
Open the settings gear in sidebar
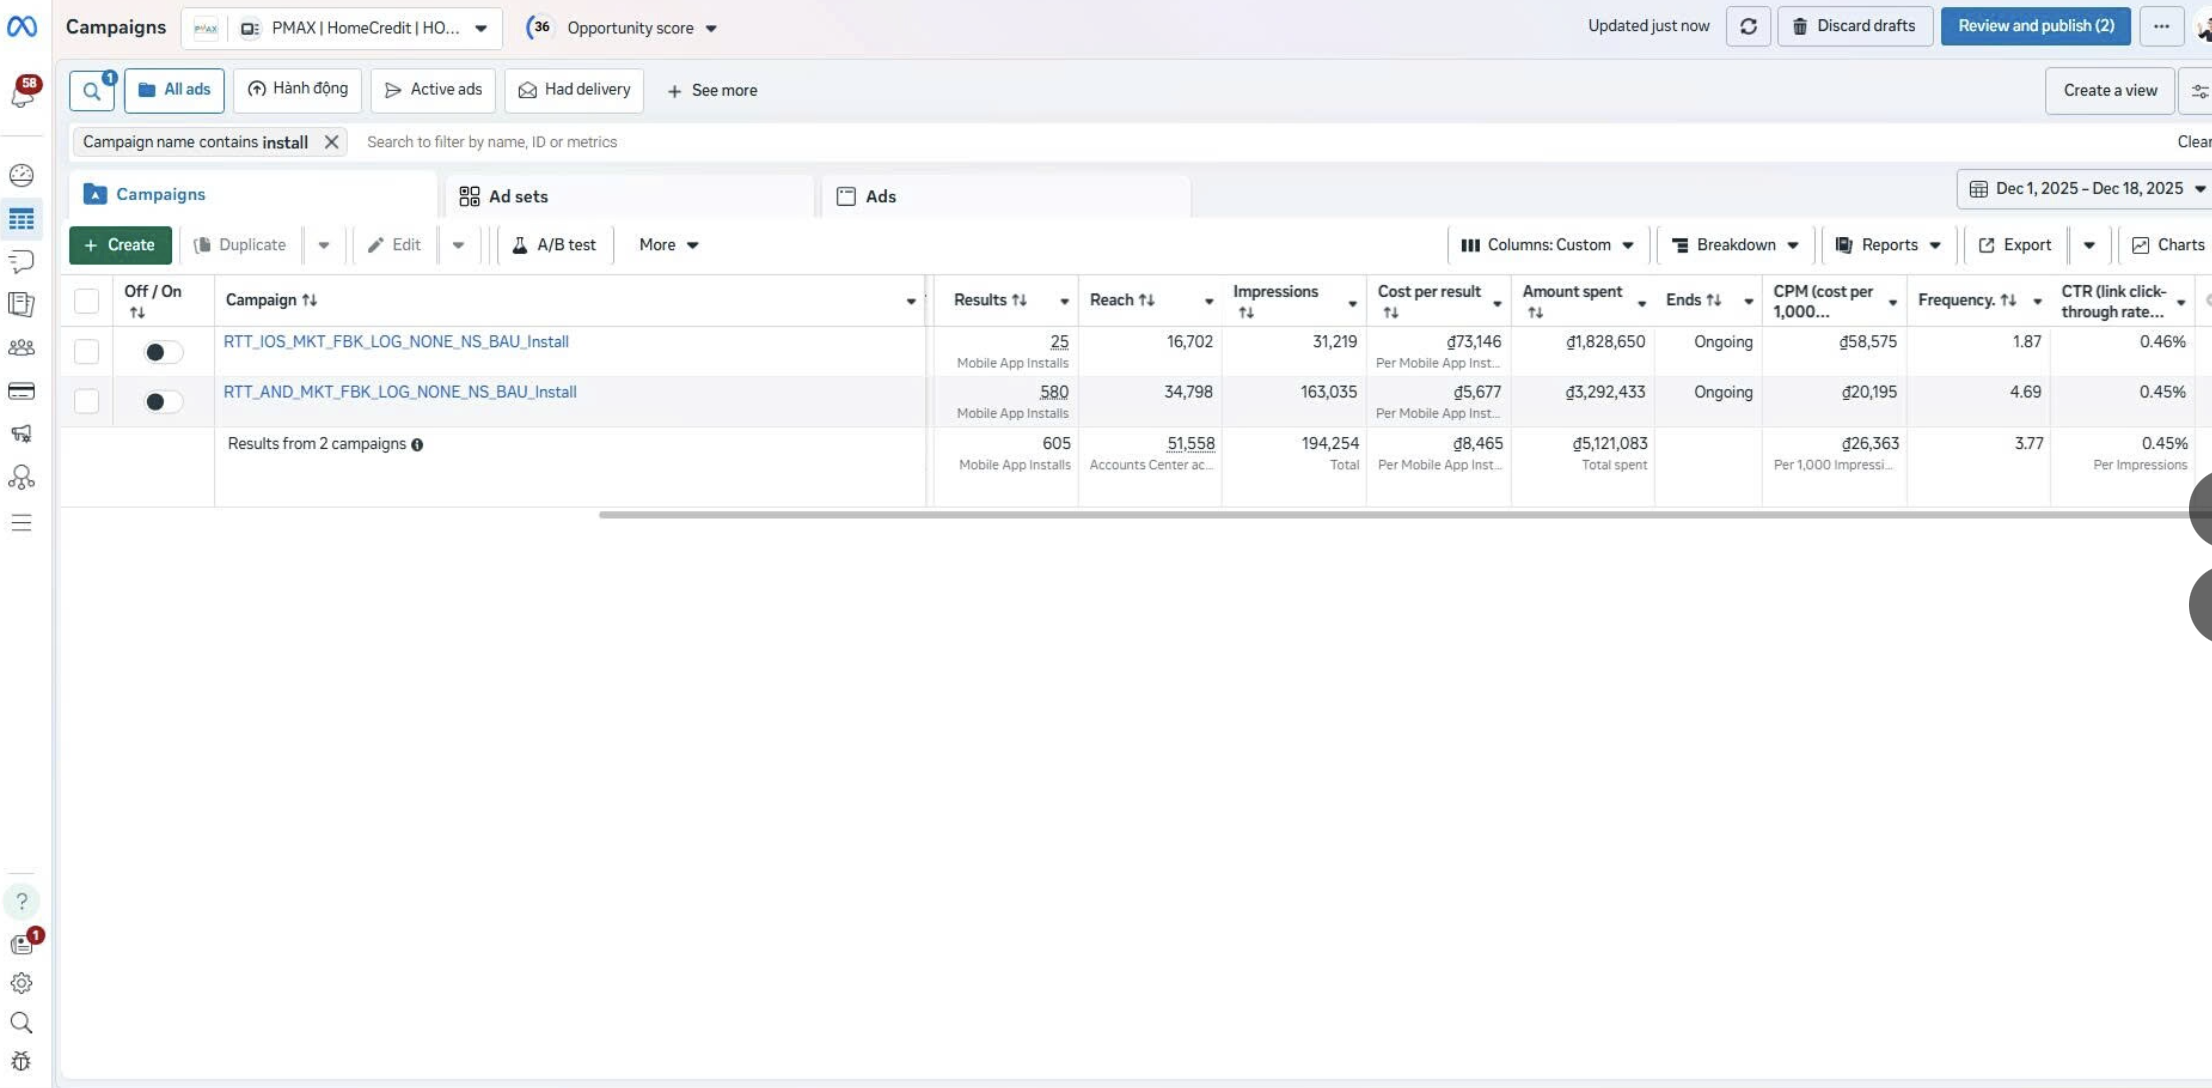point(21,983)
